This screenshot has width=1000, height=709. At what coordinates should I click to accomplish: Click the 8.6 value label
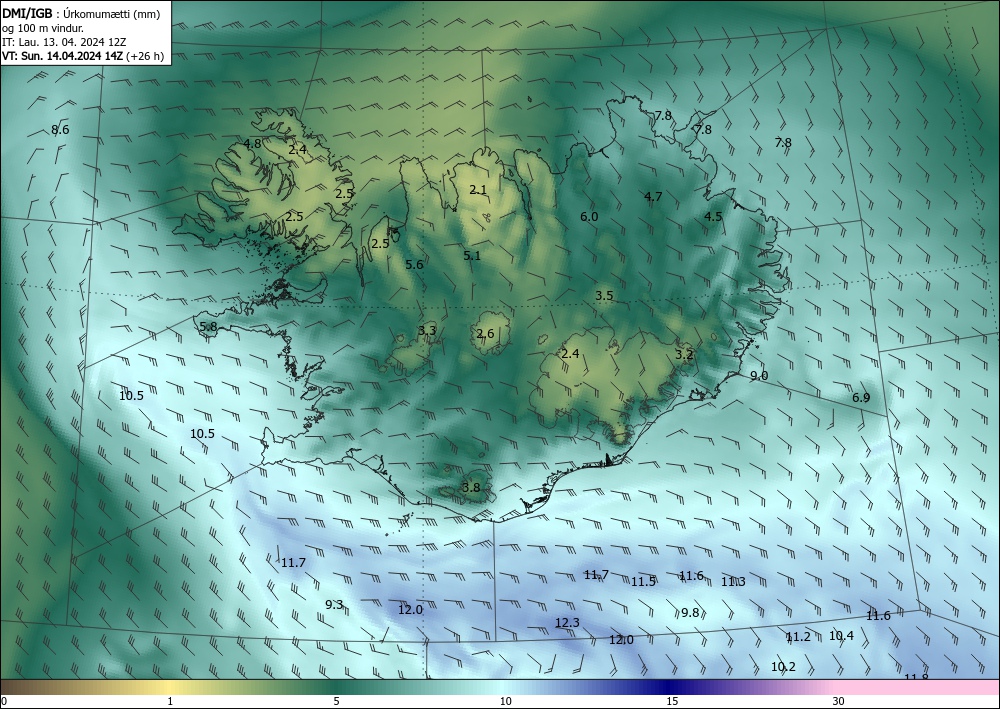pyautogui.click(x=60, y=130)
